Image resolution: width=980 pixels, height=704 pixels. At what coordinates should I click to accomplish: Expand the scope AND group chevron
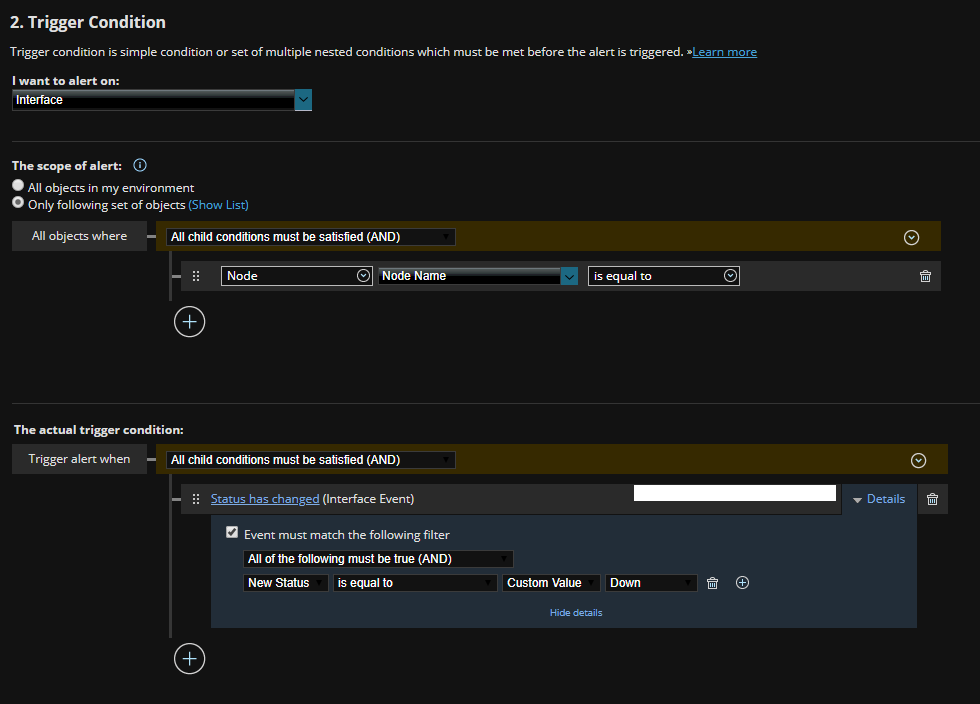910,238
